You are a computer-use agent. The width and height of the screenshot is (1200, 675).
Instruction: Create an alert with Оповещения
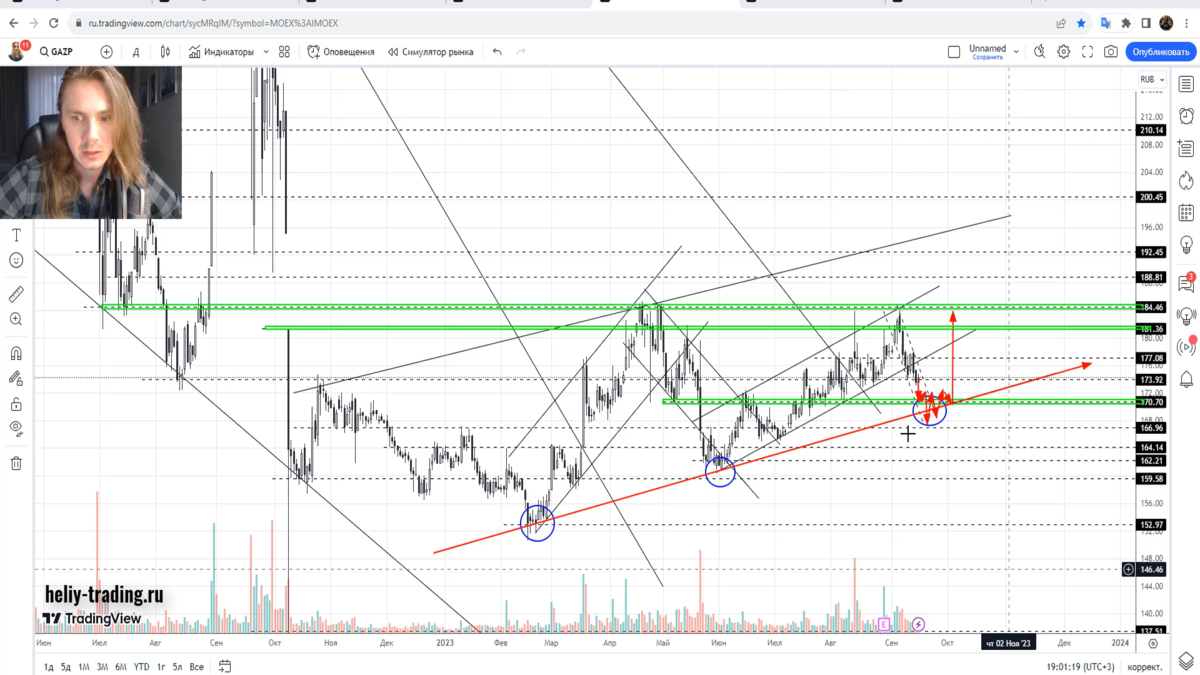[x=341, y=52]
